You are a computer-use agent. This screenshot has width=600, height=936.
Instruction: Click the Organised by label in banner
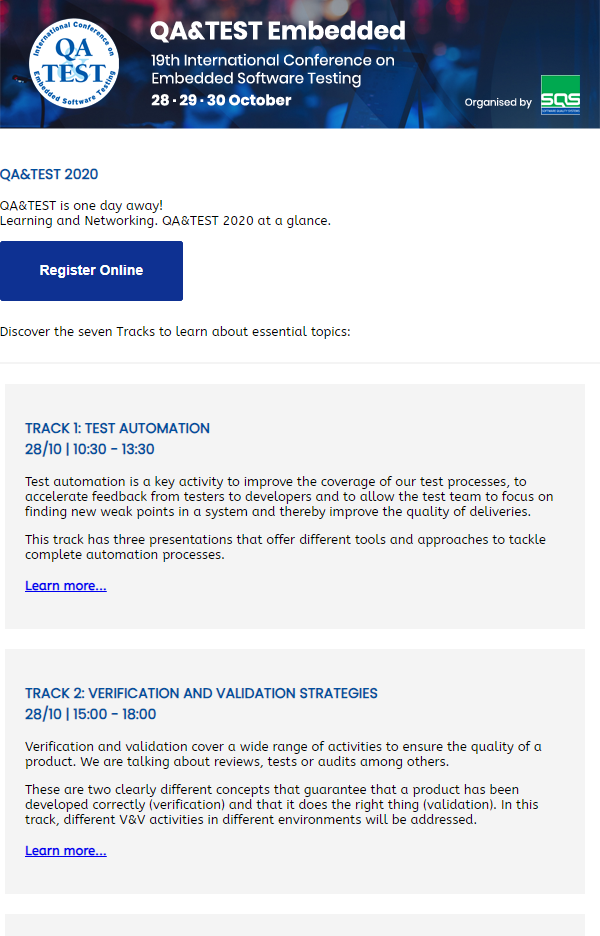coord(498,102)
